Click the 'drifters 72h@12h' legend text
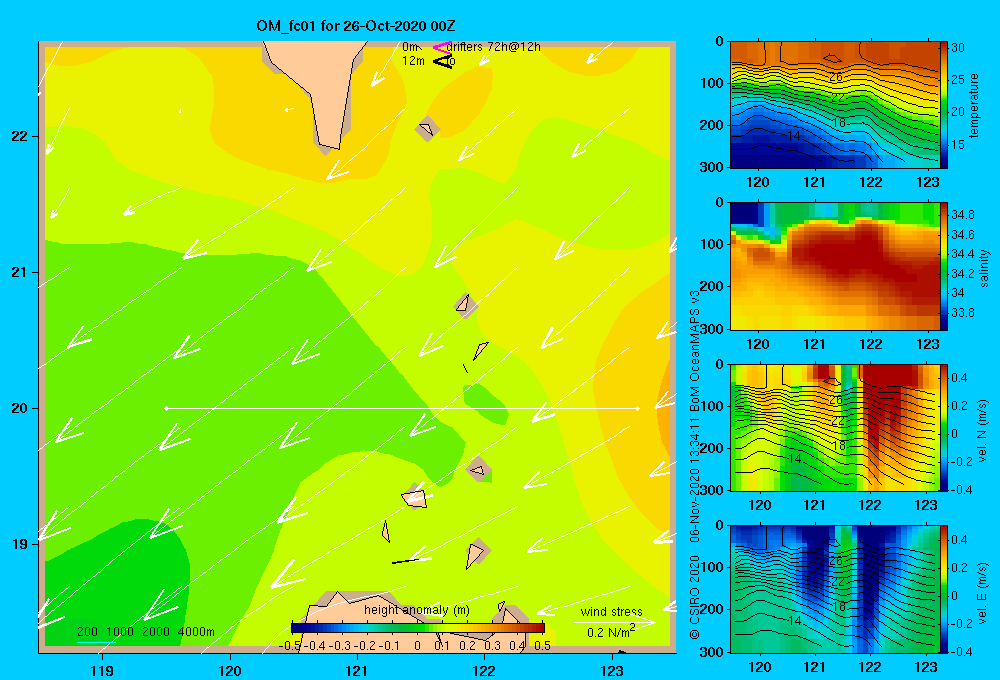The height and width of the screenshot is (680, 1000). 494,47
